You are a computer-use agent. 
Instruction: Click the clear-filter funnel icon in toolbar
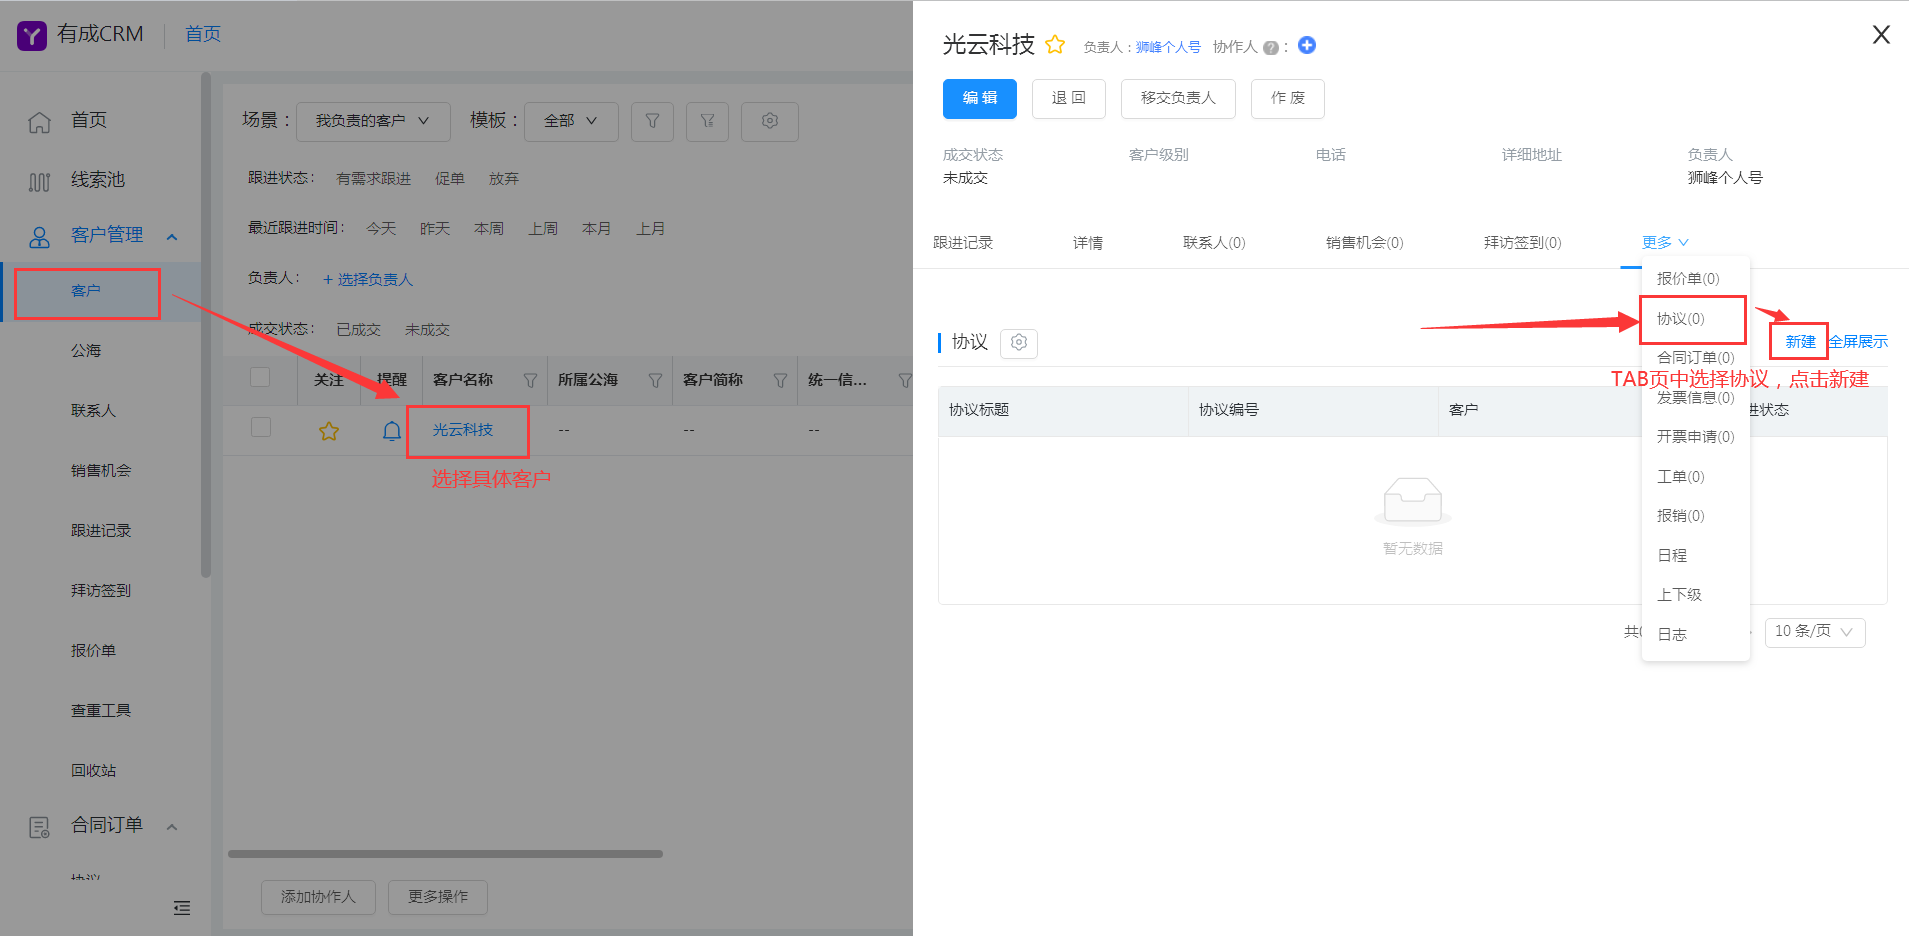coord(707,121)
